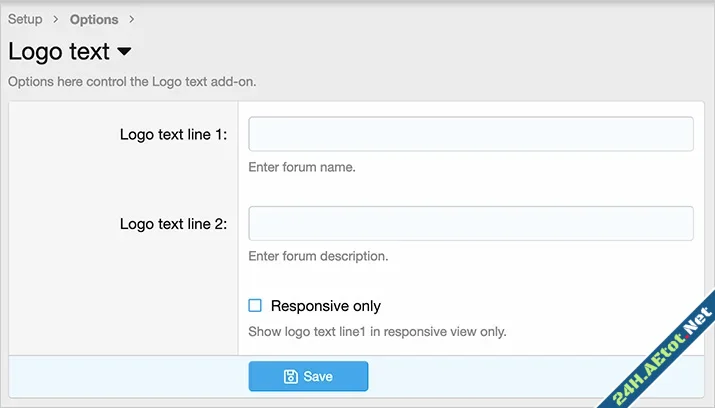Click the Save button

(x=308, y=377)
